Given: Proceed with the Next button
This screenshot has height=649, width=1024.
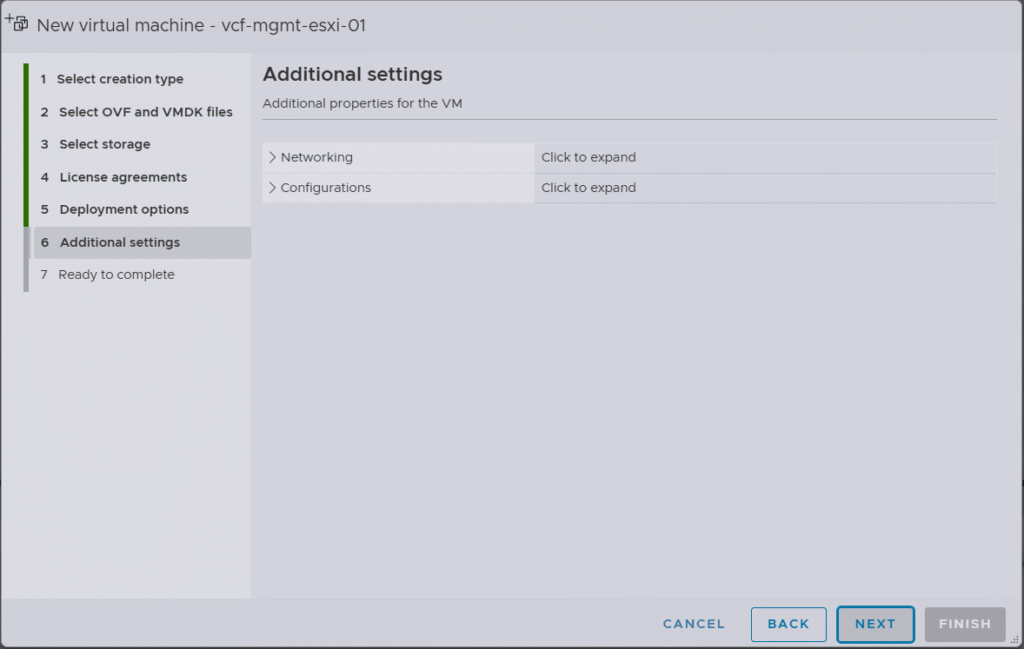Looking at the screenshot, I should pyautogui.click(x=875, y=624).
